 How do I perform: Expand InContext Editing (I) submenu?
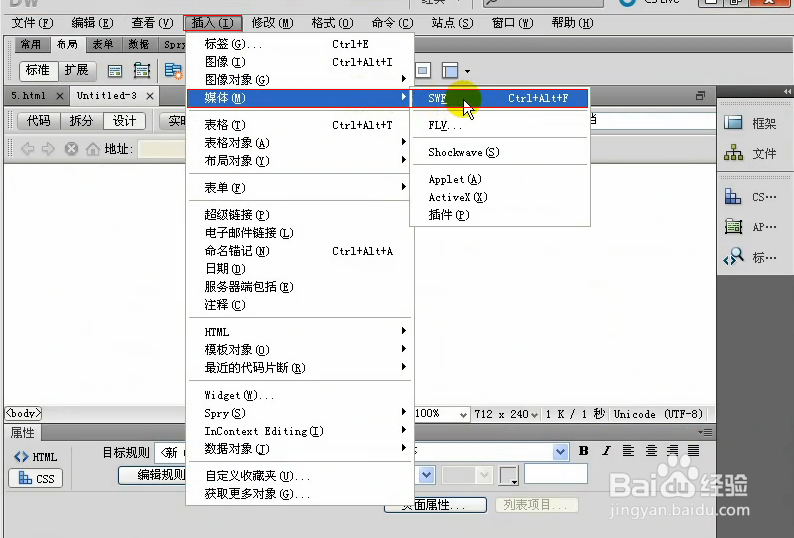[x=299, y=431]
